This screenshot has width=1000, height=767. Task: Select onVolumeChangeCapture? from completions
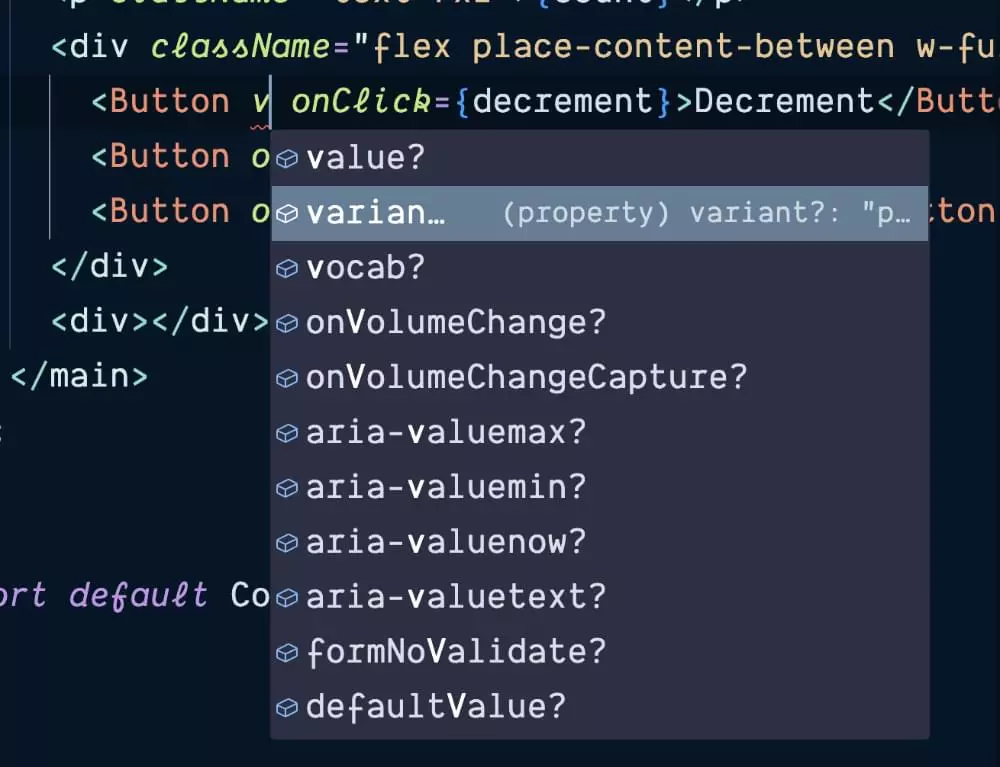(x=599, y=377)
